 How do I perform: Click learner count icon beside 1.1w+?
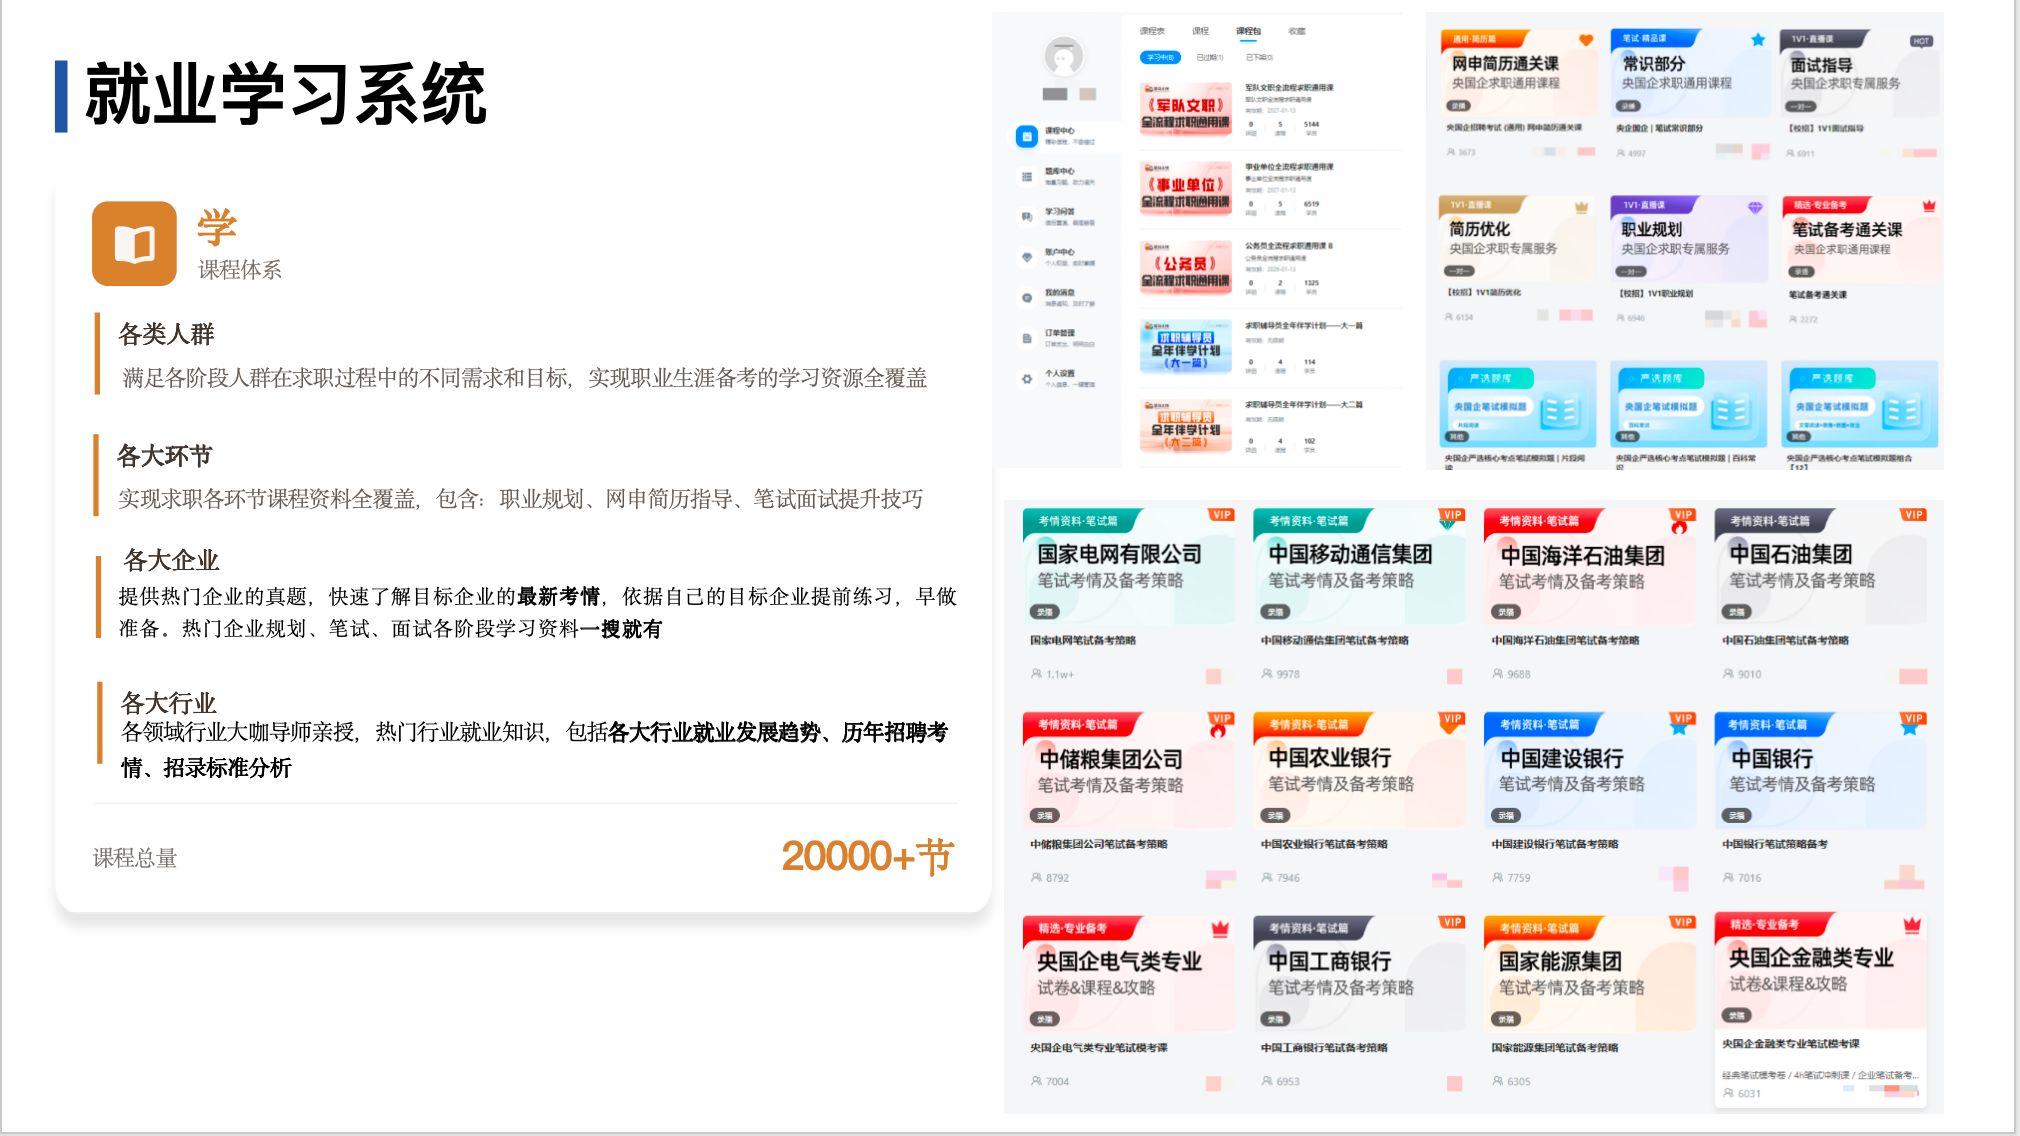coord(1036,674)
